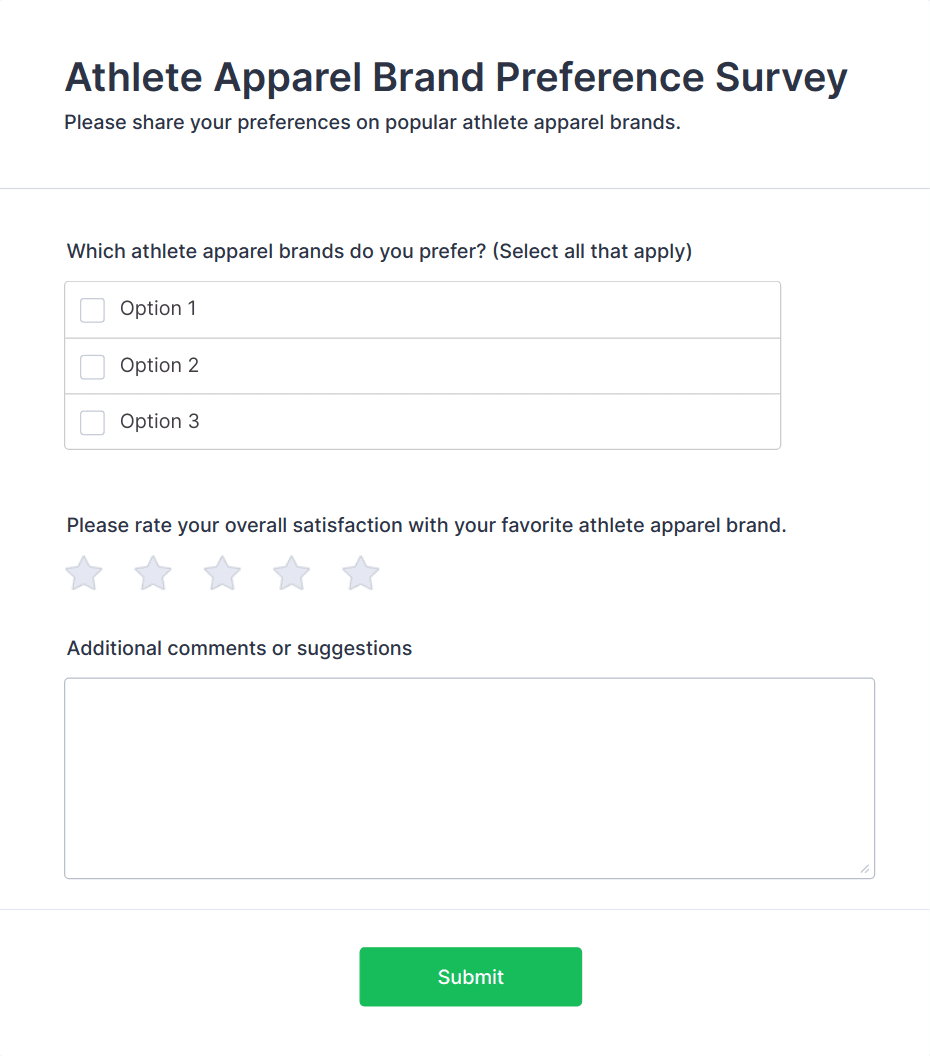Viewport: 930px width, 1056px height.
Task: Give a three-star satisfaction rating
Action: click(222, 574)
